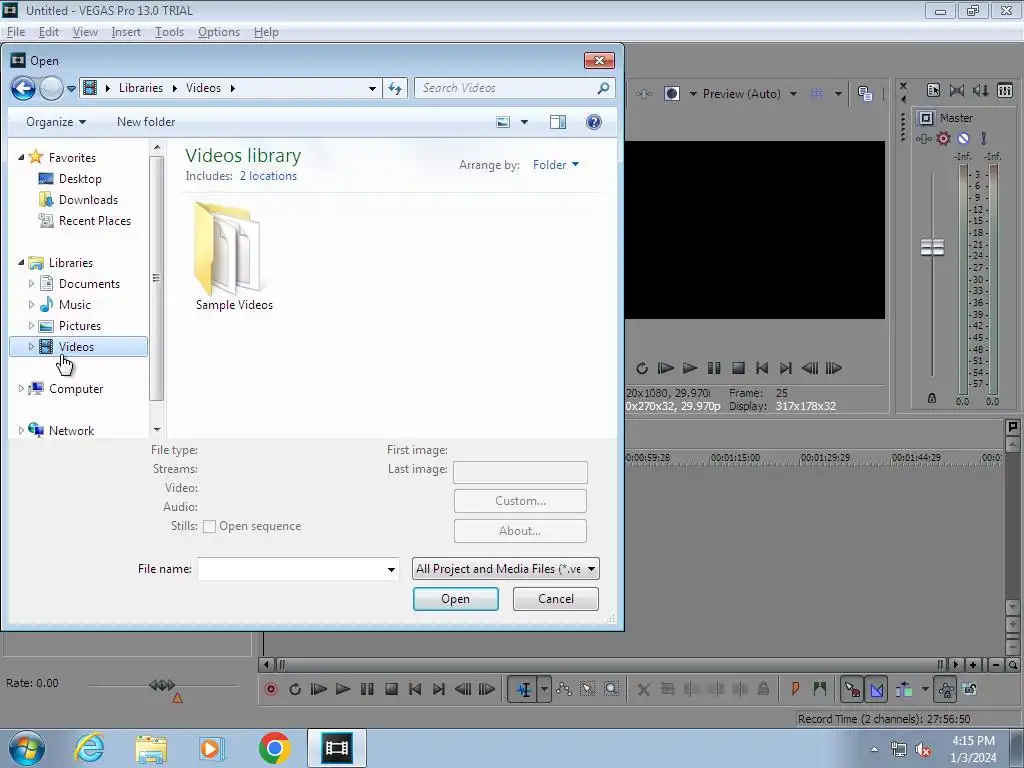Click the Downmix Output icon in the mixer

pos(957,90)
